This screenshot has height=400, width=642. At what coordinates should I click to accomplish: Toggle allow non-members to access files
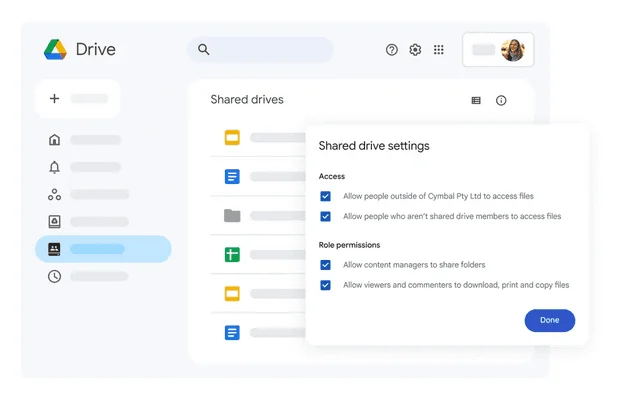326,216
